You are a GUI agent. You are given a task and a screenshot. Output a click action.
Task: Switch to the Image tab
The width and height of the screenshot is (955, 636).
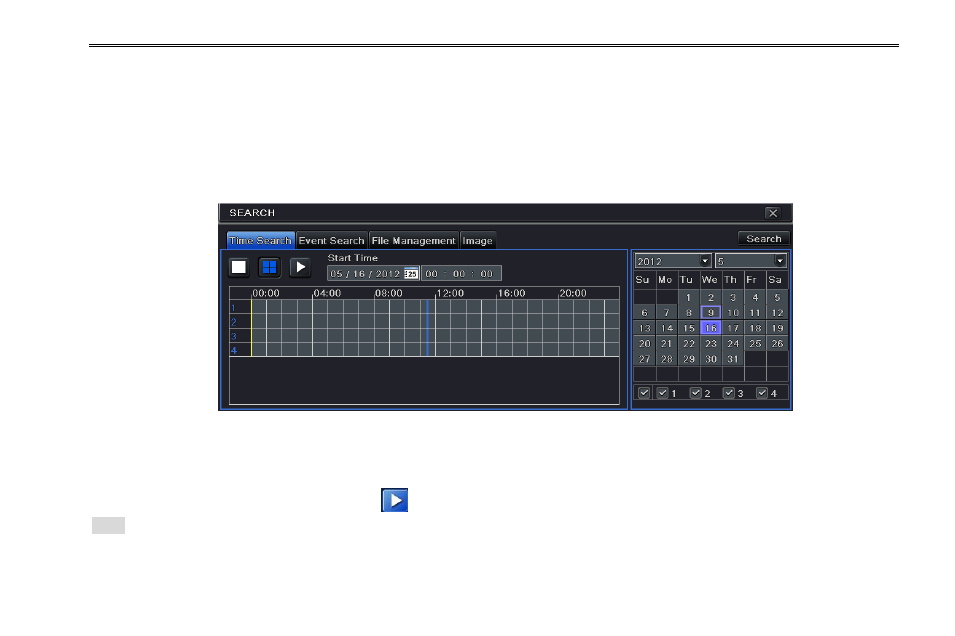478,240
